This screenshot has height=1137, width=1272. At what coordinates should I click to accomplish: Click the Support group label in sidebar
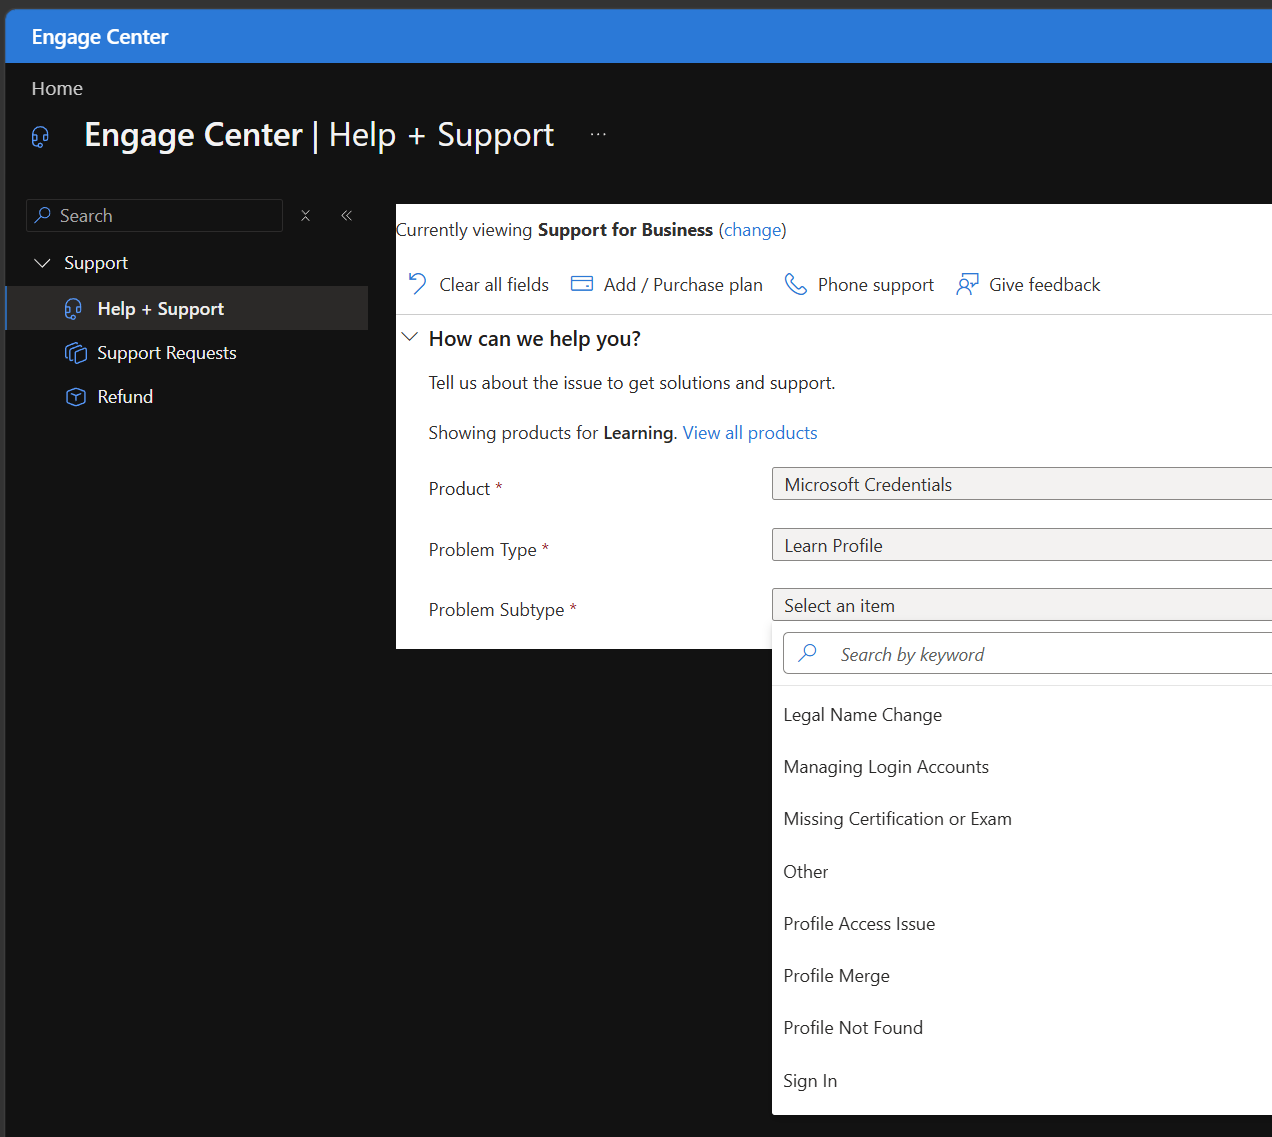point(96,263)
